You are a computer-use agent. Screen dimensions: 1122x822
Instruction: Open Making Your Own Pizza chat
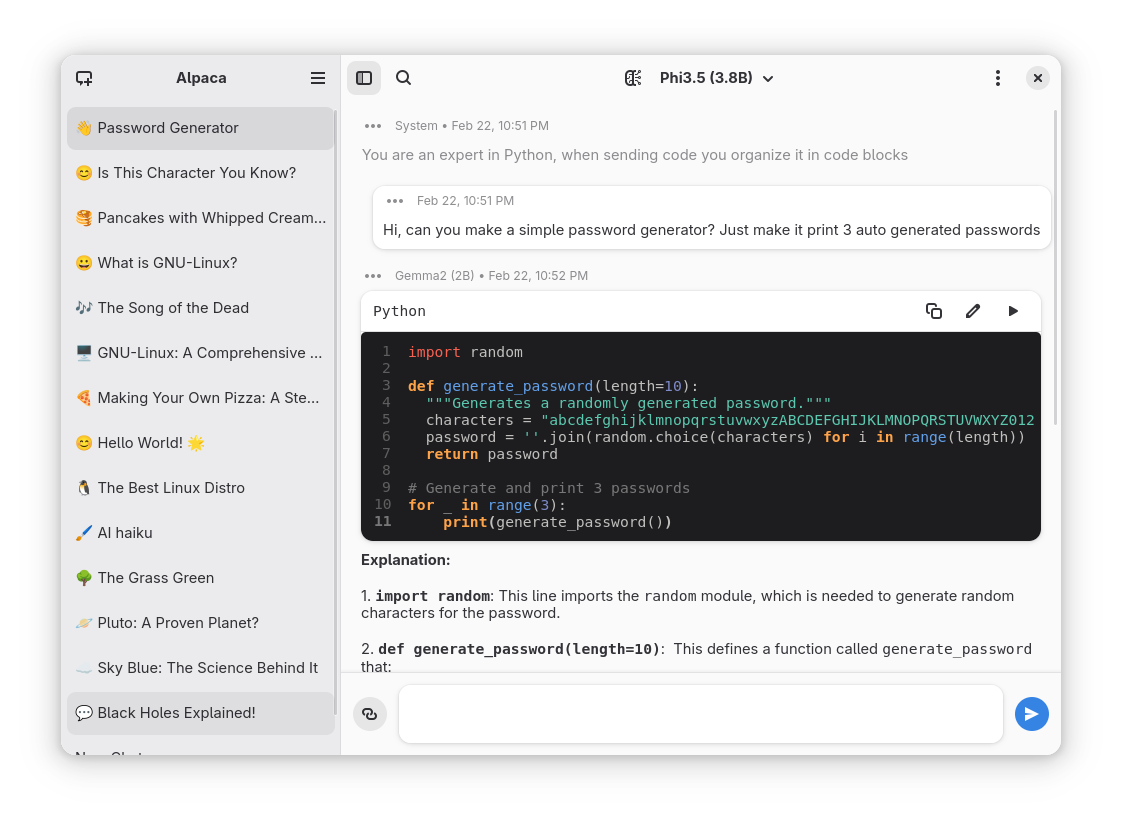[x=200, y=398]
